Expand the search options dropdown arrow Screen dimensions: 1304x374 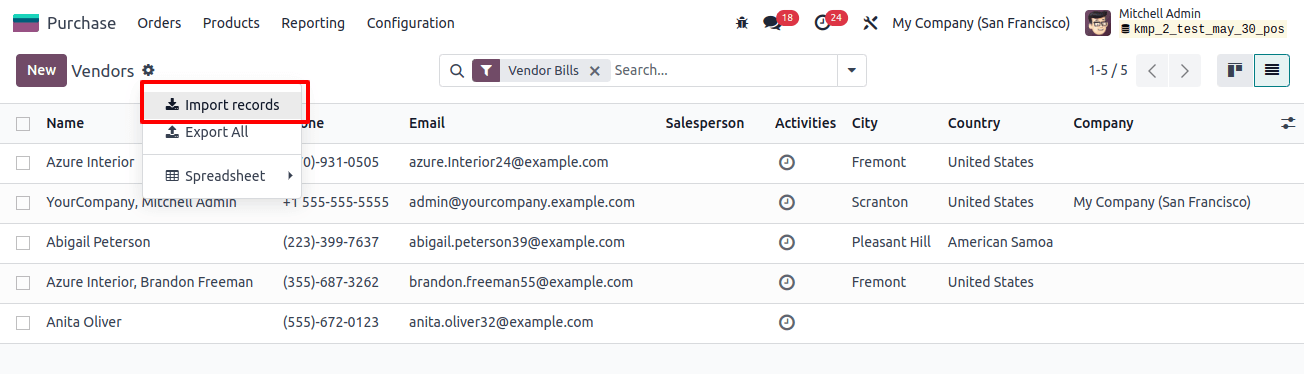coord(852,71)
